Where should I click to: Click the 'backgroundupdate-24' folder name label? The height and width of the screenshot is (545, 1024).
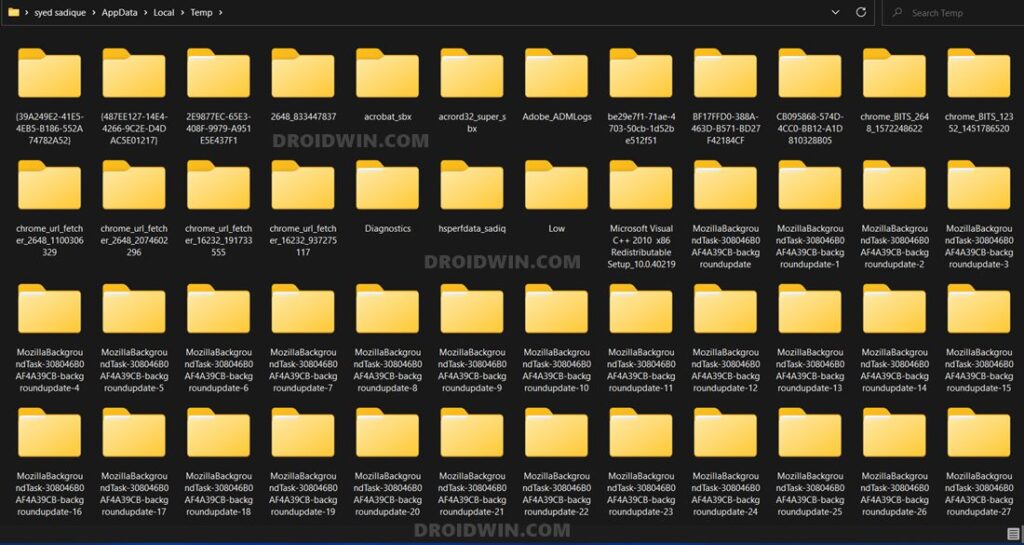click(726, 494)
